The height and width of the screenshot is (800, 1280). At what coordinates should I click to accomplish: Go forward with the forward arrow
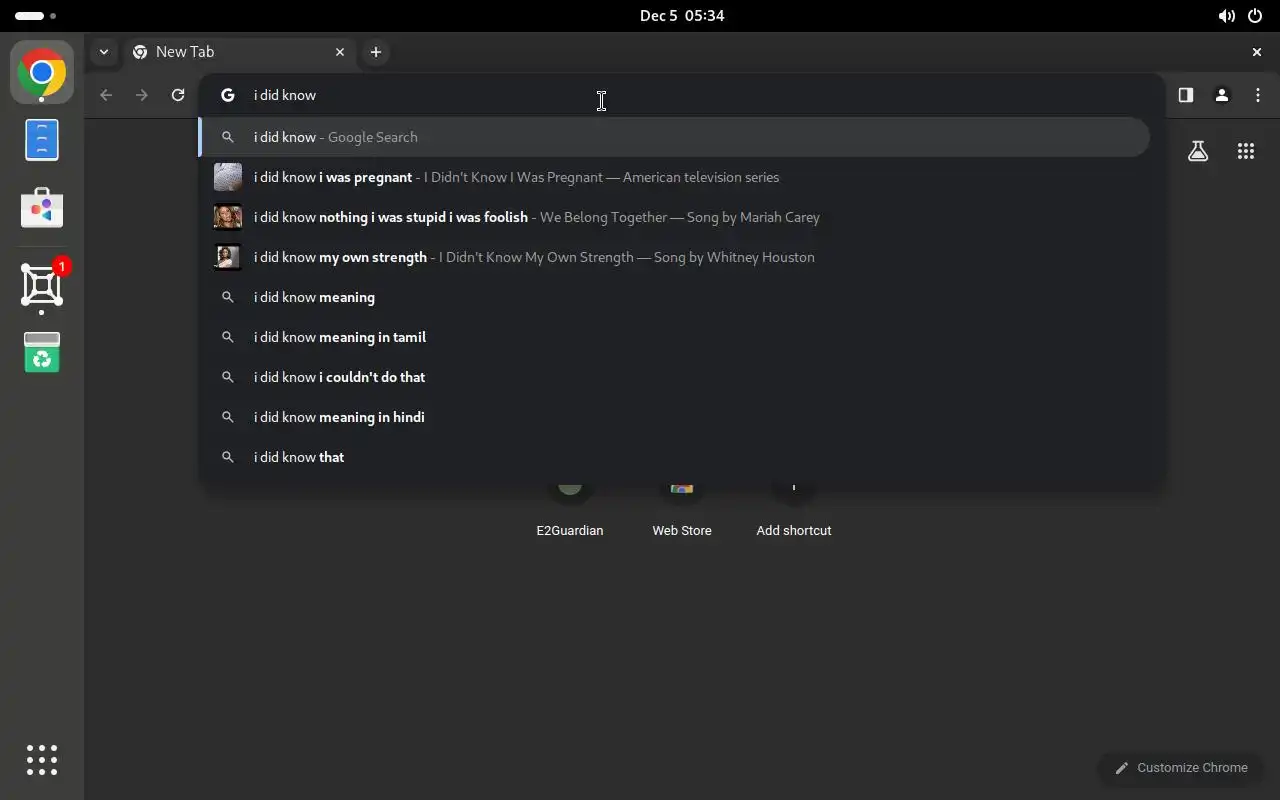tap(142, 95)
